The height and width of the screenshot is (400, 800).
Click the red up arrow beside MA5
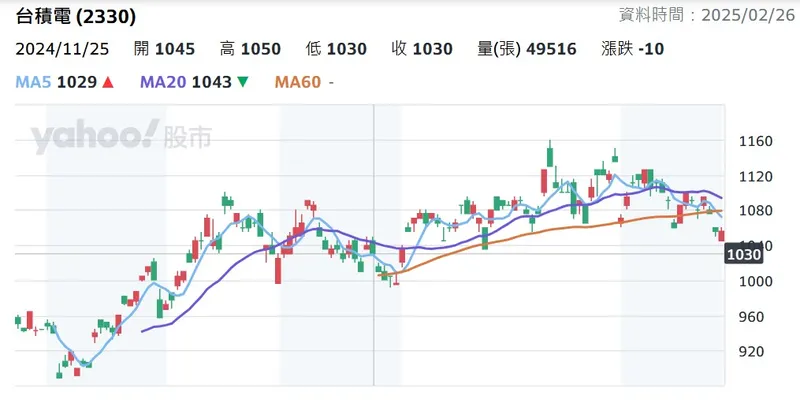coord(108,82)
